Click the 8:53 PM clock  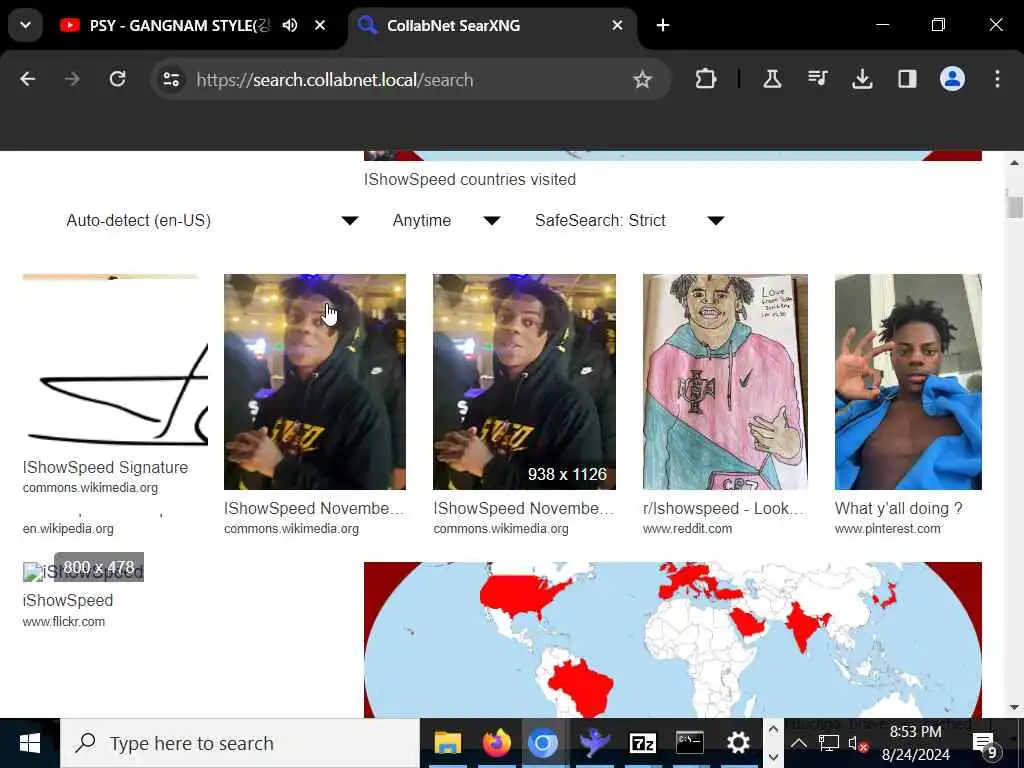[916, 731]
